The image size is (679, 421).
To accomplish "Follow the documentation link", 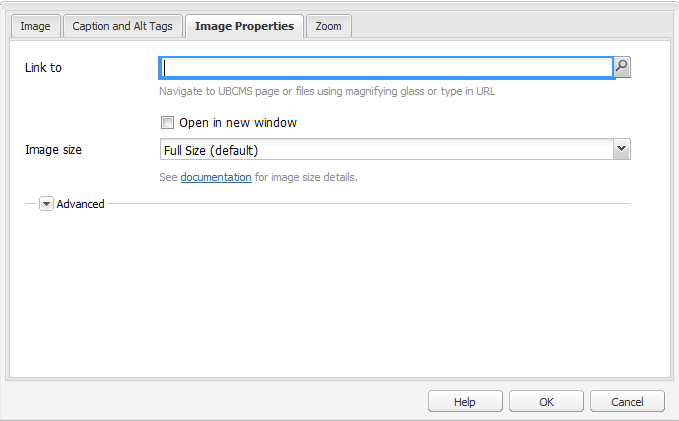I will [216, 177].
